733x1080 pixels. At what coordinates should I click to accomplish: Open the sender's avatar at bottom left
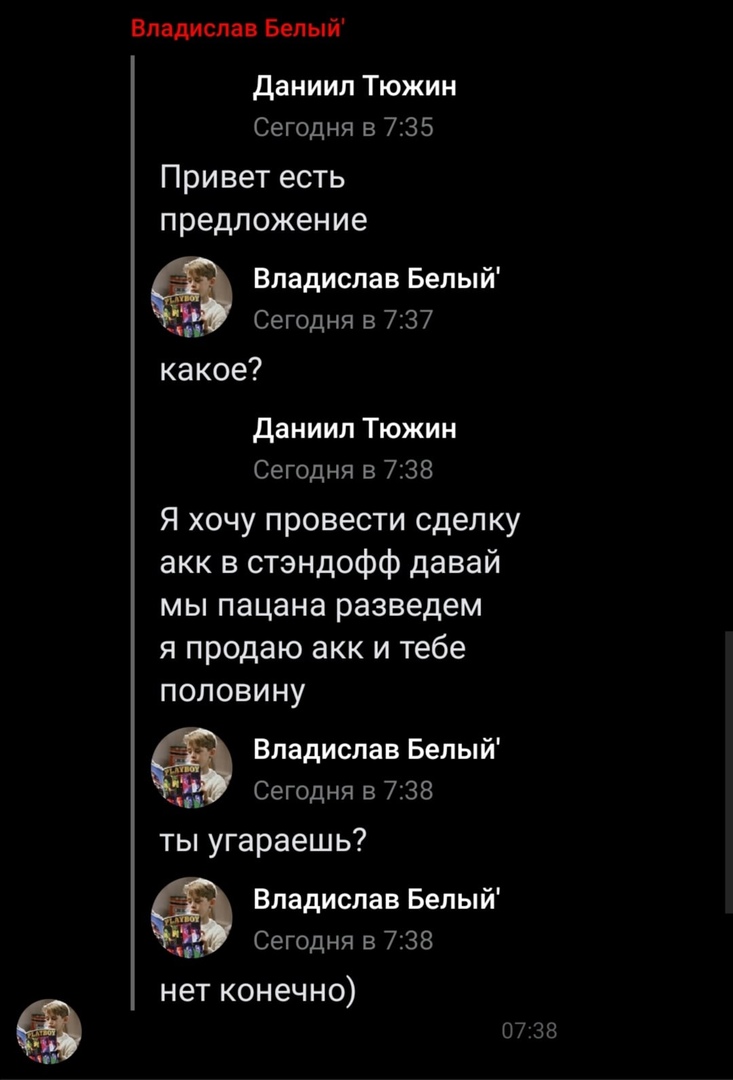[48, 1031]
